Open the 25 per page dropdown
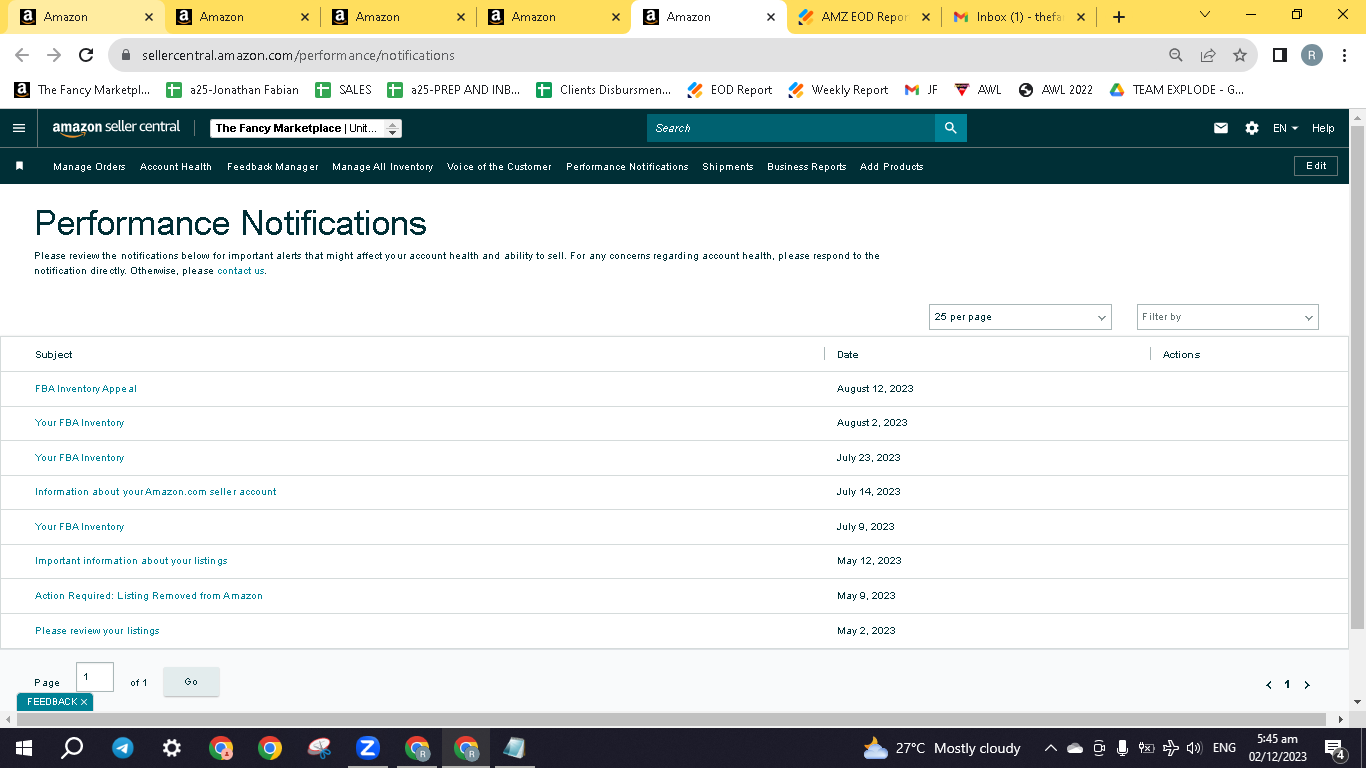 (1020, 317)
